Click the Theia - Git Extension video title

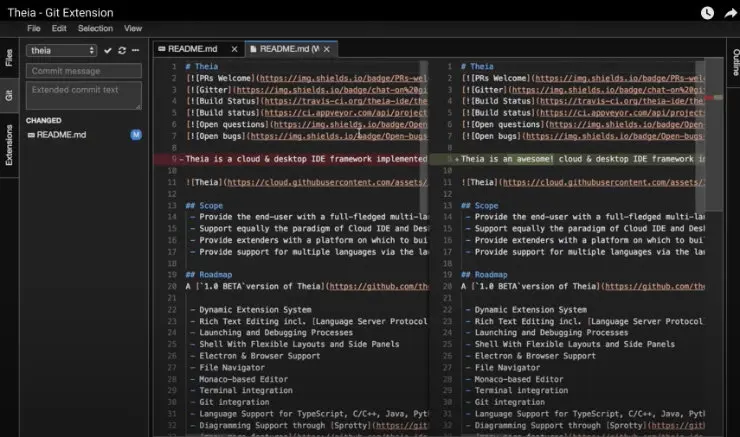60,13
